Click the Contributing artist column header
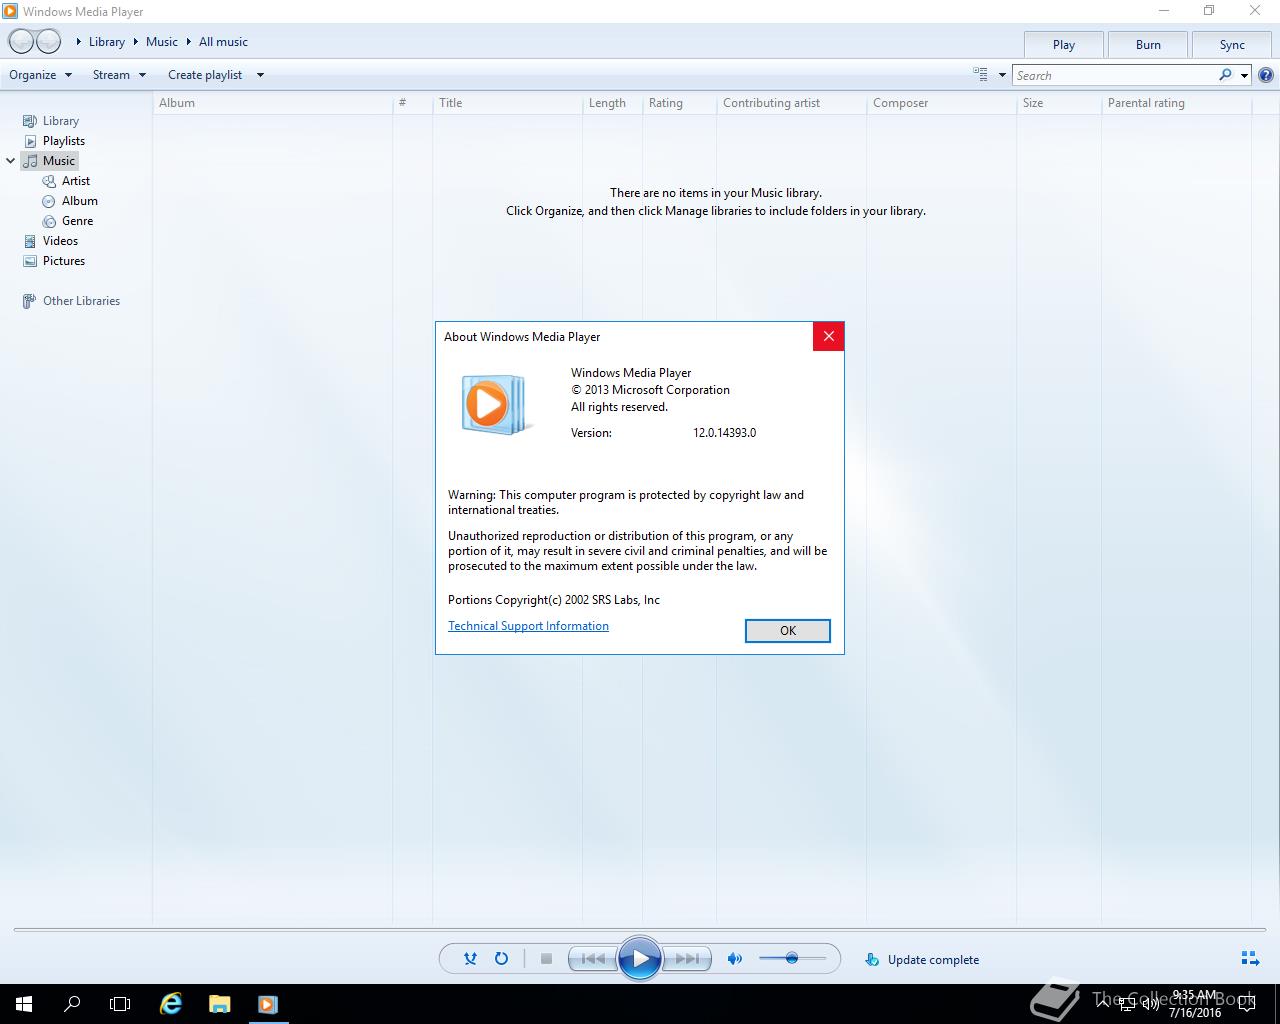 pos(791,103)
